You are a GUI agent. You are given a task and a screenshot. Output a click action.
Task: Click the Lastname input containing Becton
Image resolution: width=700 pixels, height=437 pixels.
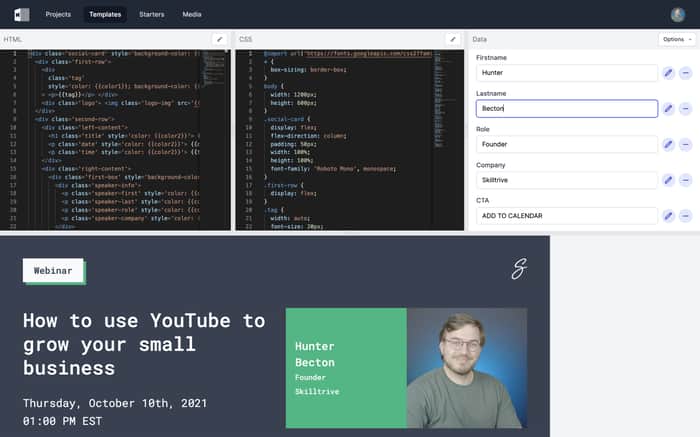(567, 108)
